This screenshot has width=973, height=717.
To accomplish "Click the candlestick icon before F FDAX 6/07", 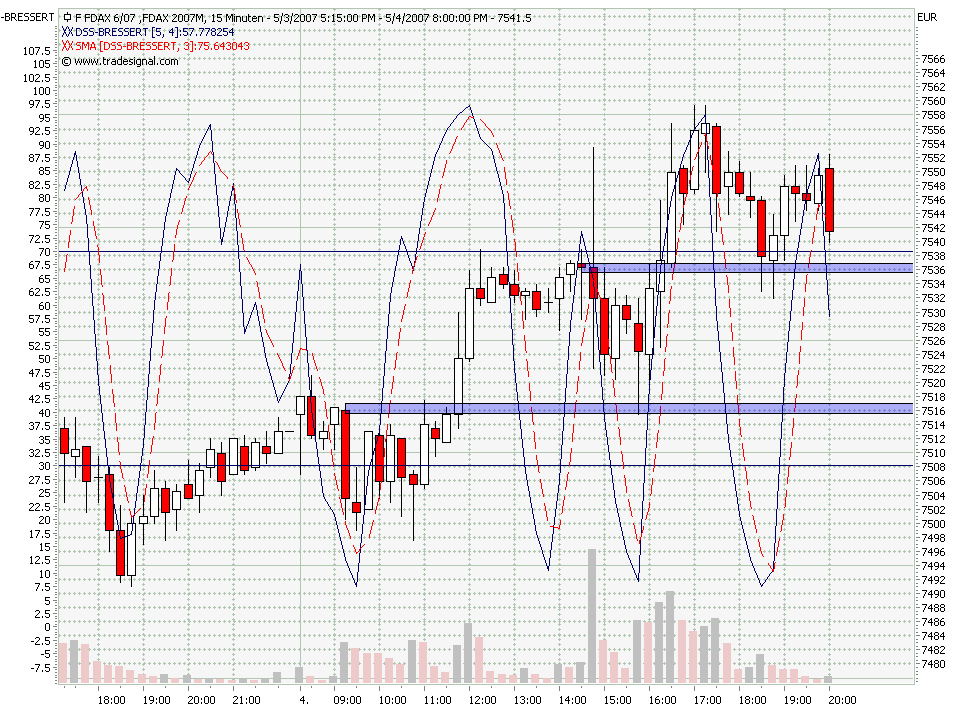I will coord(67,18).
